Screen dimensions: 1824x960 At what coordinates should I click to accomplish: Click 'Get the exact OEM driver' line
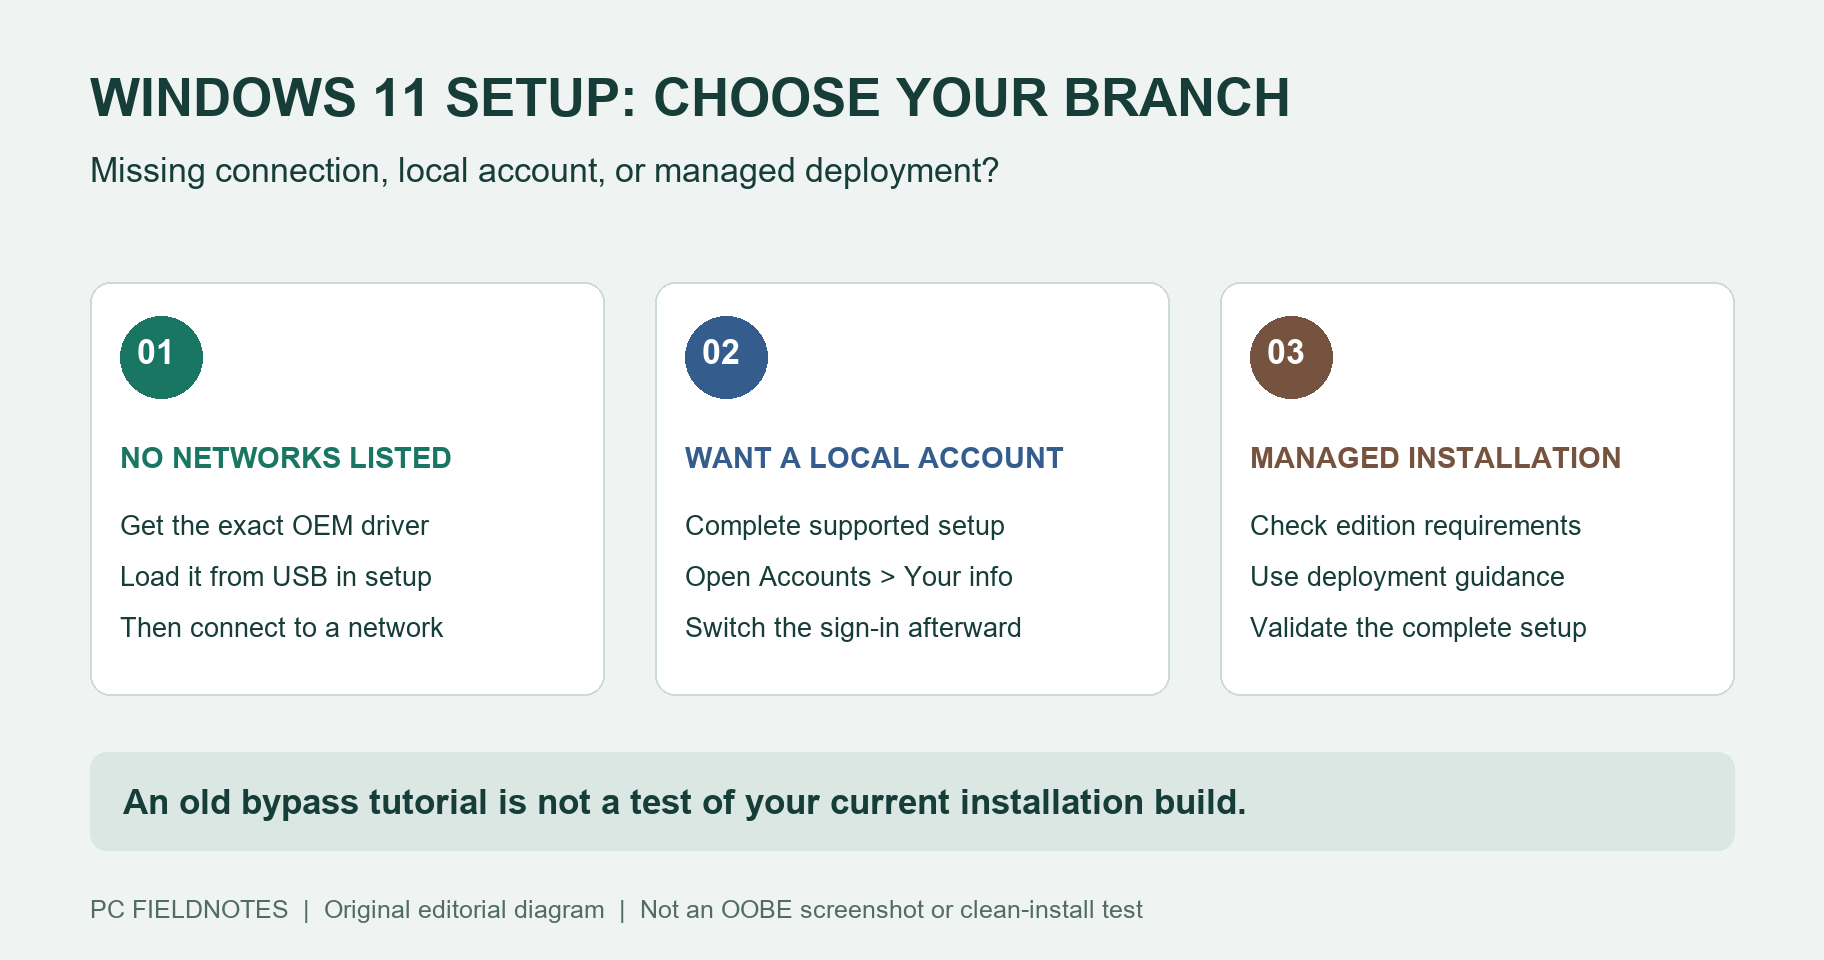(x=274, y=526)
